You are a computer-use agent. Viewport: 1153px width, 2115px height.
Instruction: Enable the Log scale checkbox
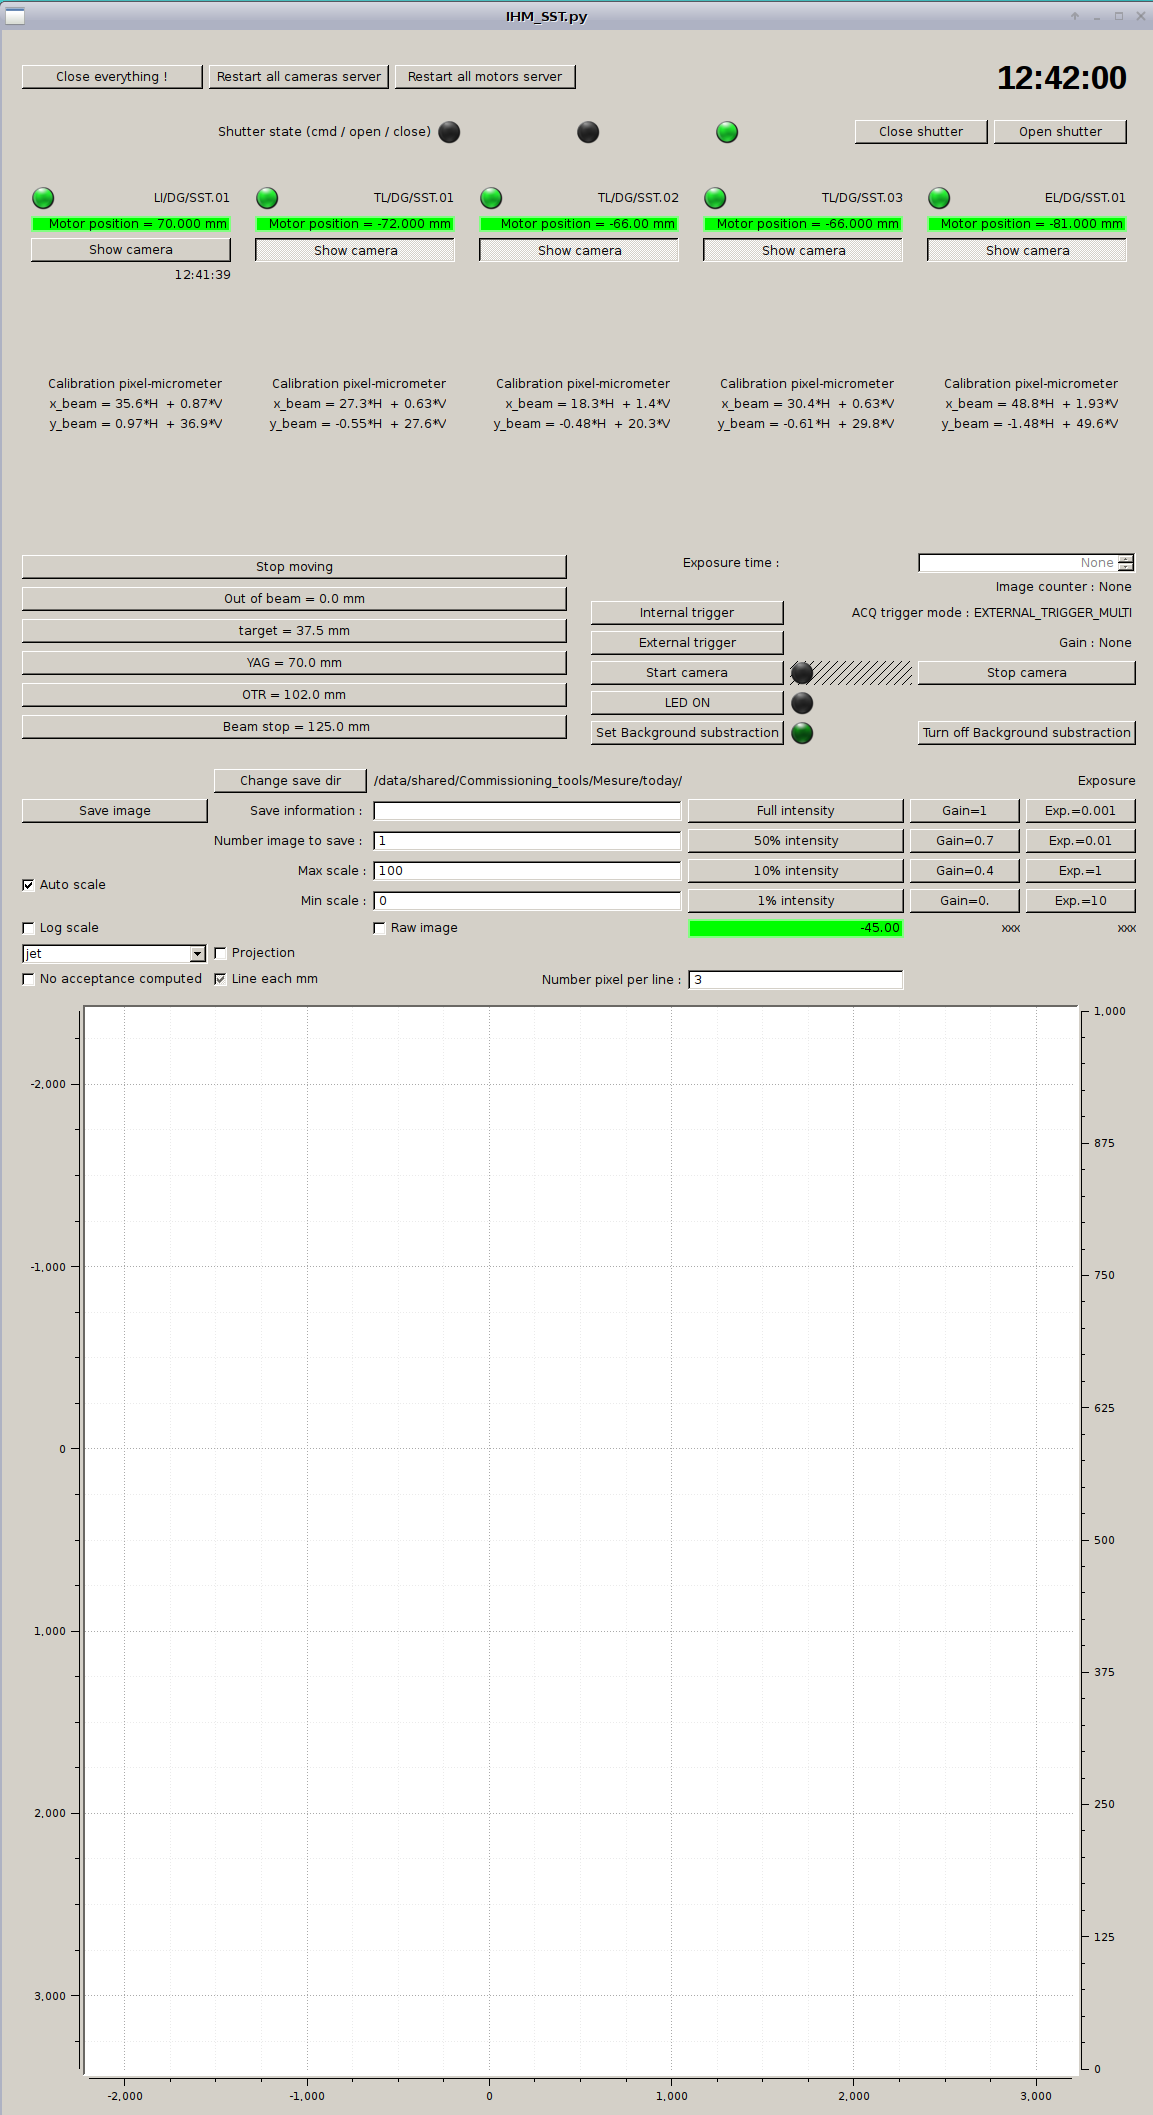point(28,928)
